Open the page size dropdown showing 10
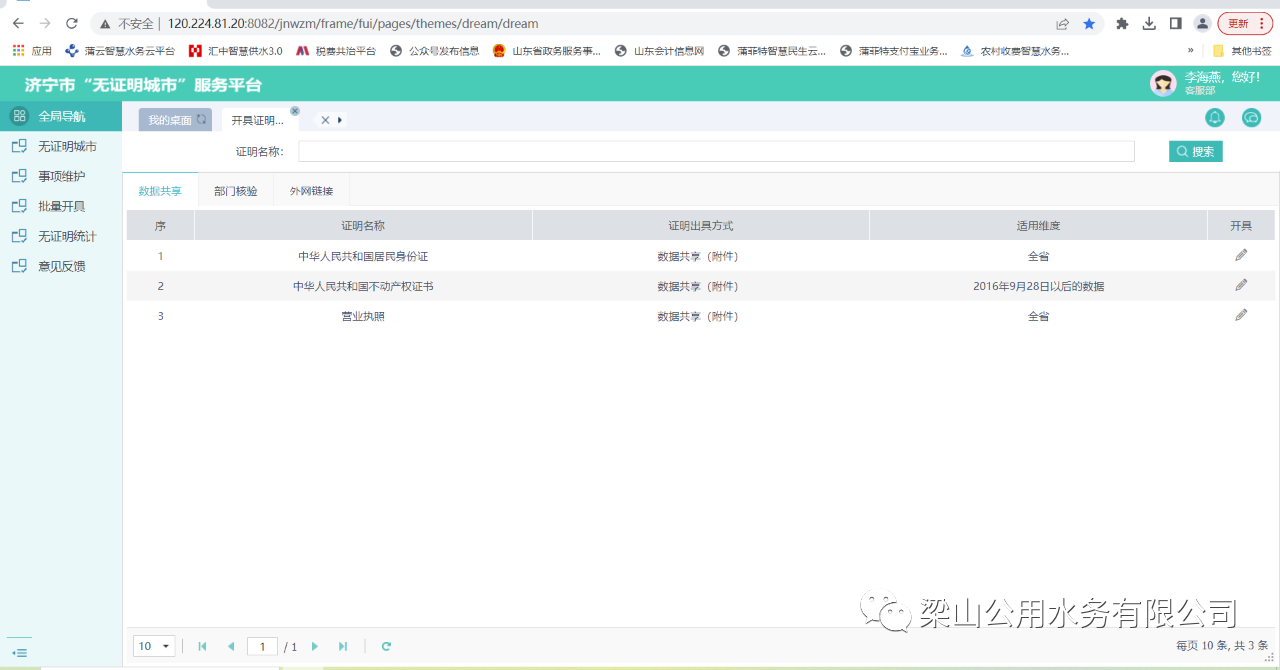 (154, 647)
